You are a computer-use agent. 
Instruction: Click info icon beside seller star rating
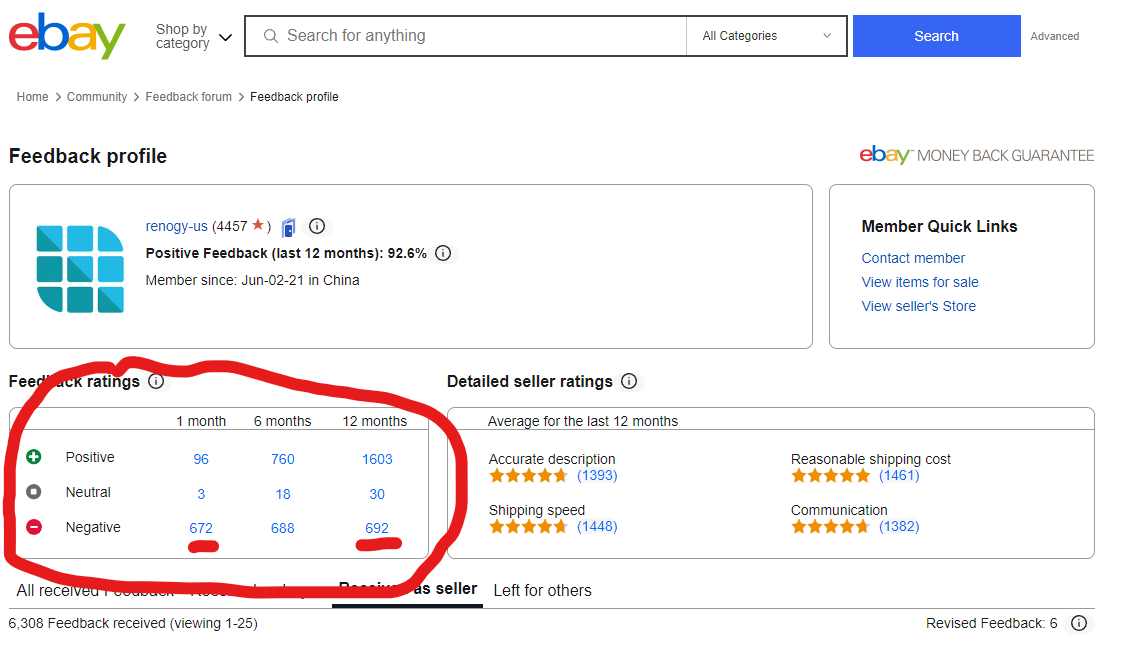317,226
